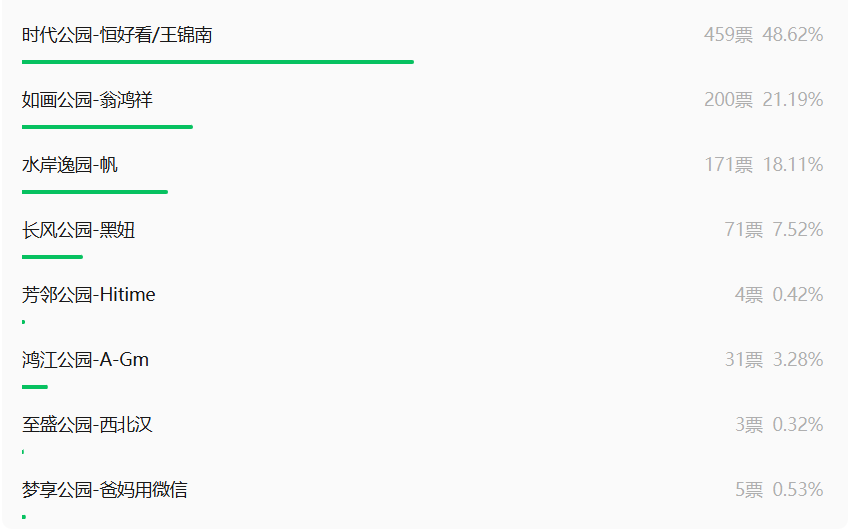Click the green bar beneath 水岸逸园-帆

pyautogui.click(x=95, y=192)
